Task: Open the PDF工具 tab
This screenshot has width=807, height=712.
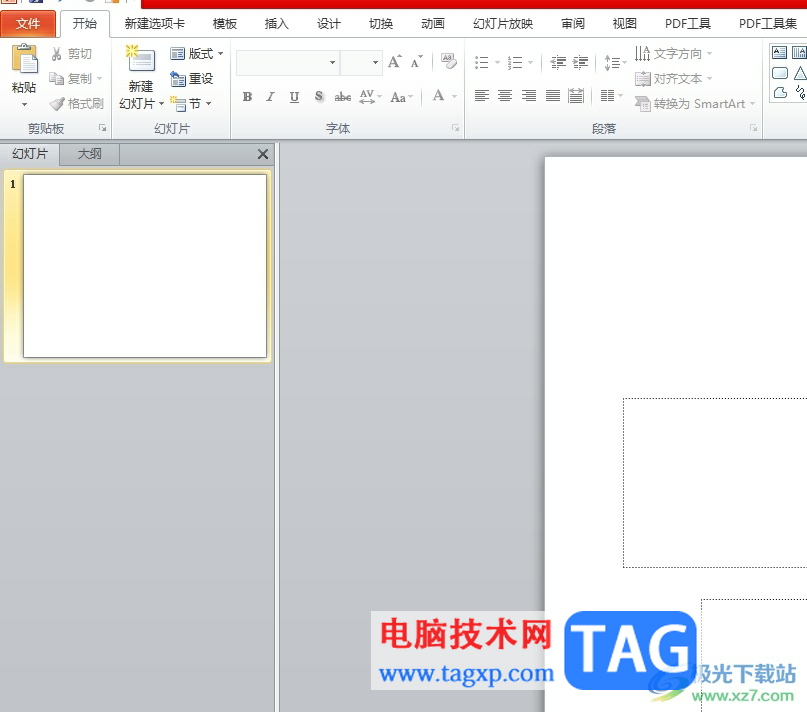Action: tap(688, 24)
